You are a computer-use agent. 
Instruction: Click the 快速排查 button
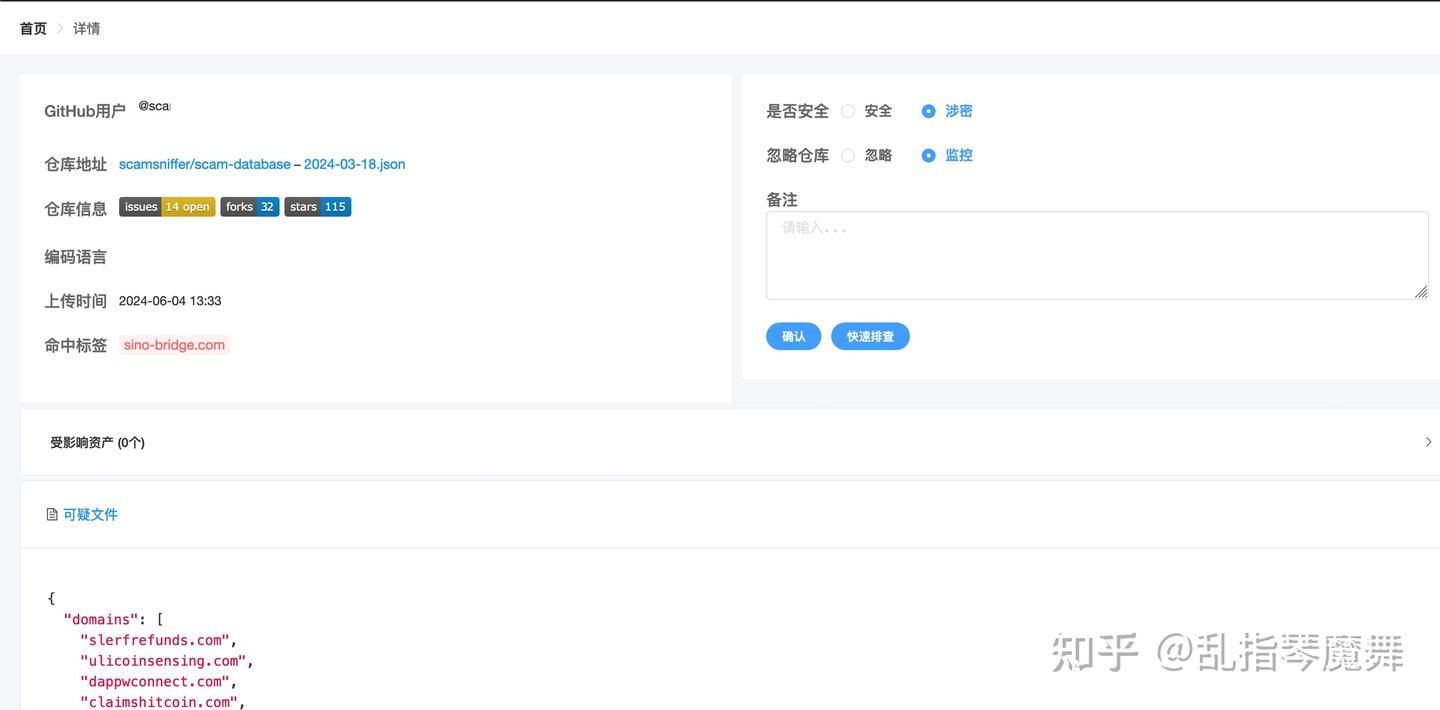click(870, 336)
